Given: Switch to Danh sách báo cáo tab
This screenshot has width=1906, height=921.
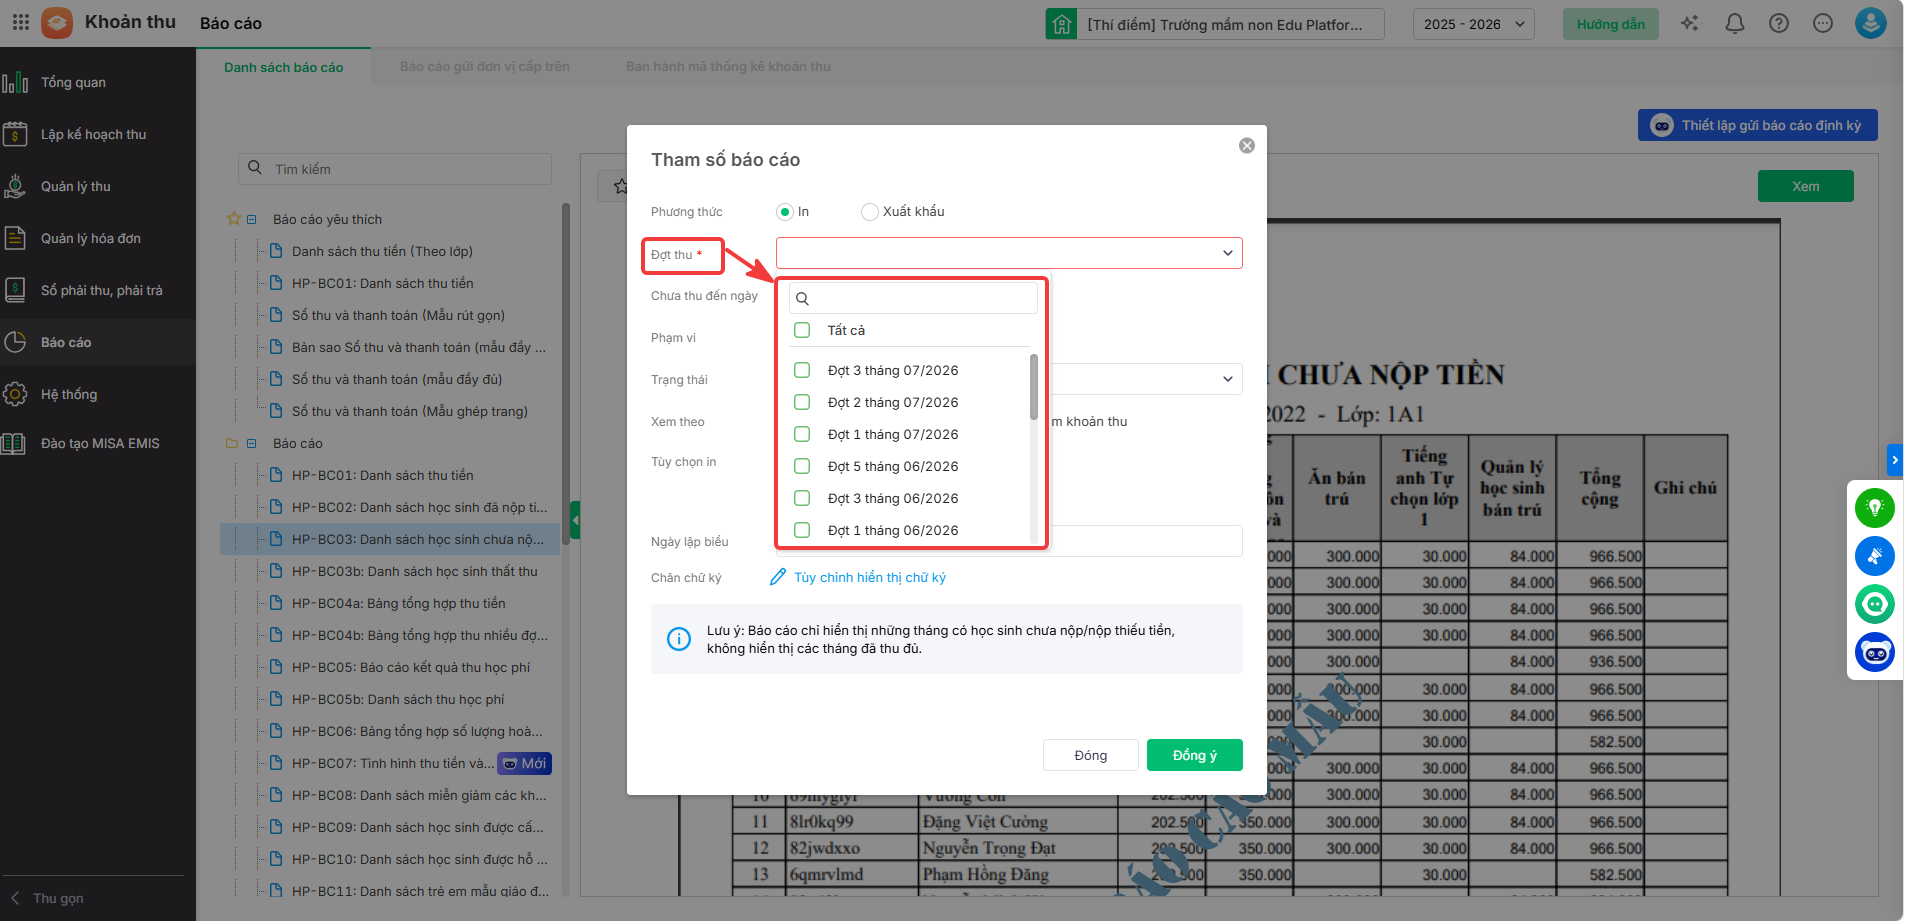Looking at the screenshot, I should pyautogui.click(x=284, y=67).
